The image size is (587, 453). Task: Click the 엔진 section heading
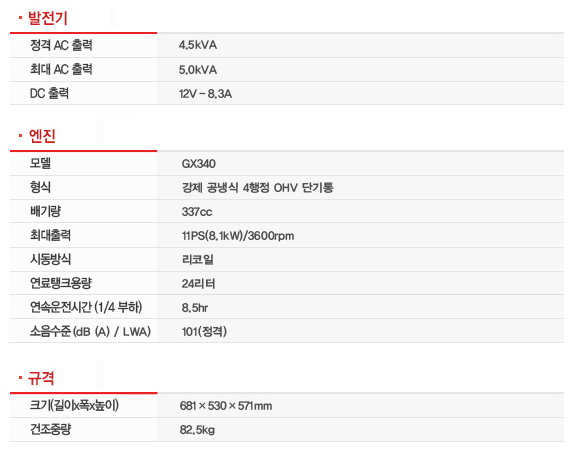tap(42, 136)
